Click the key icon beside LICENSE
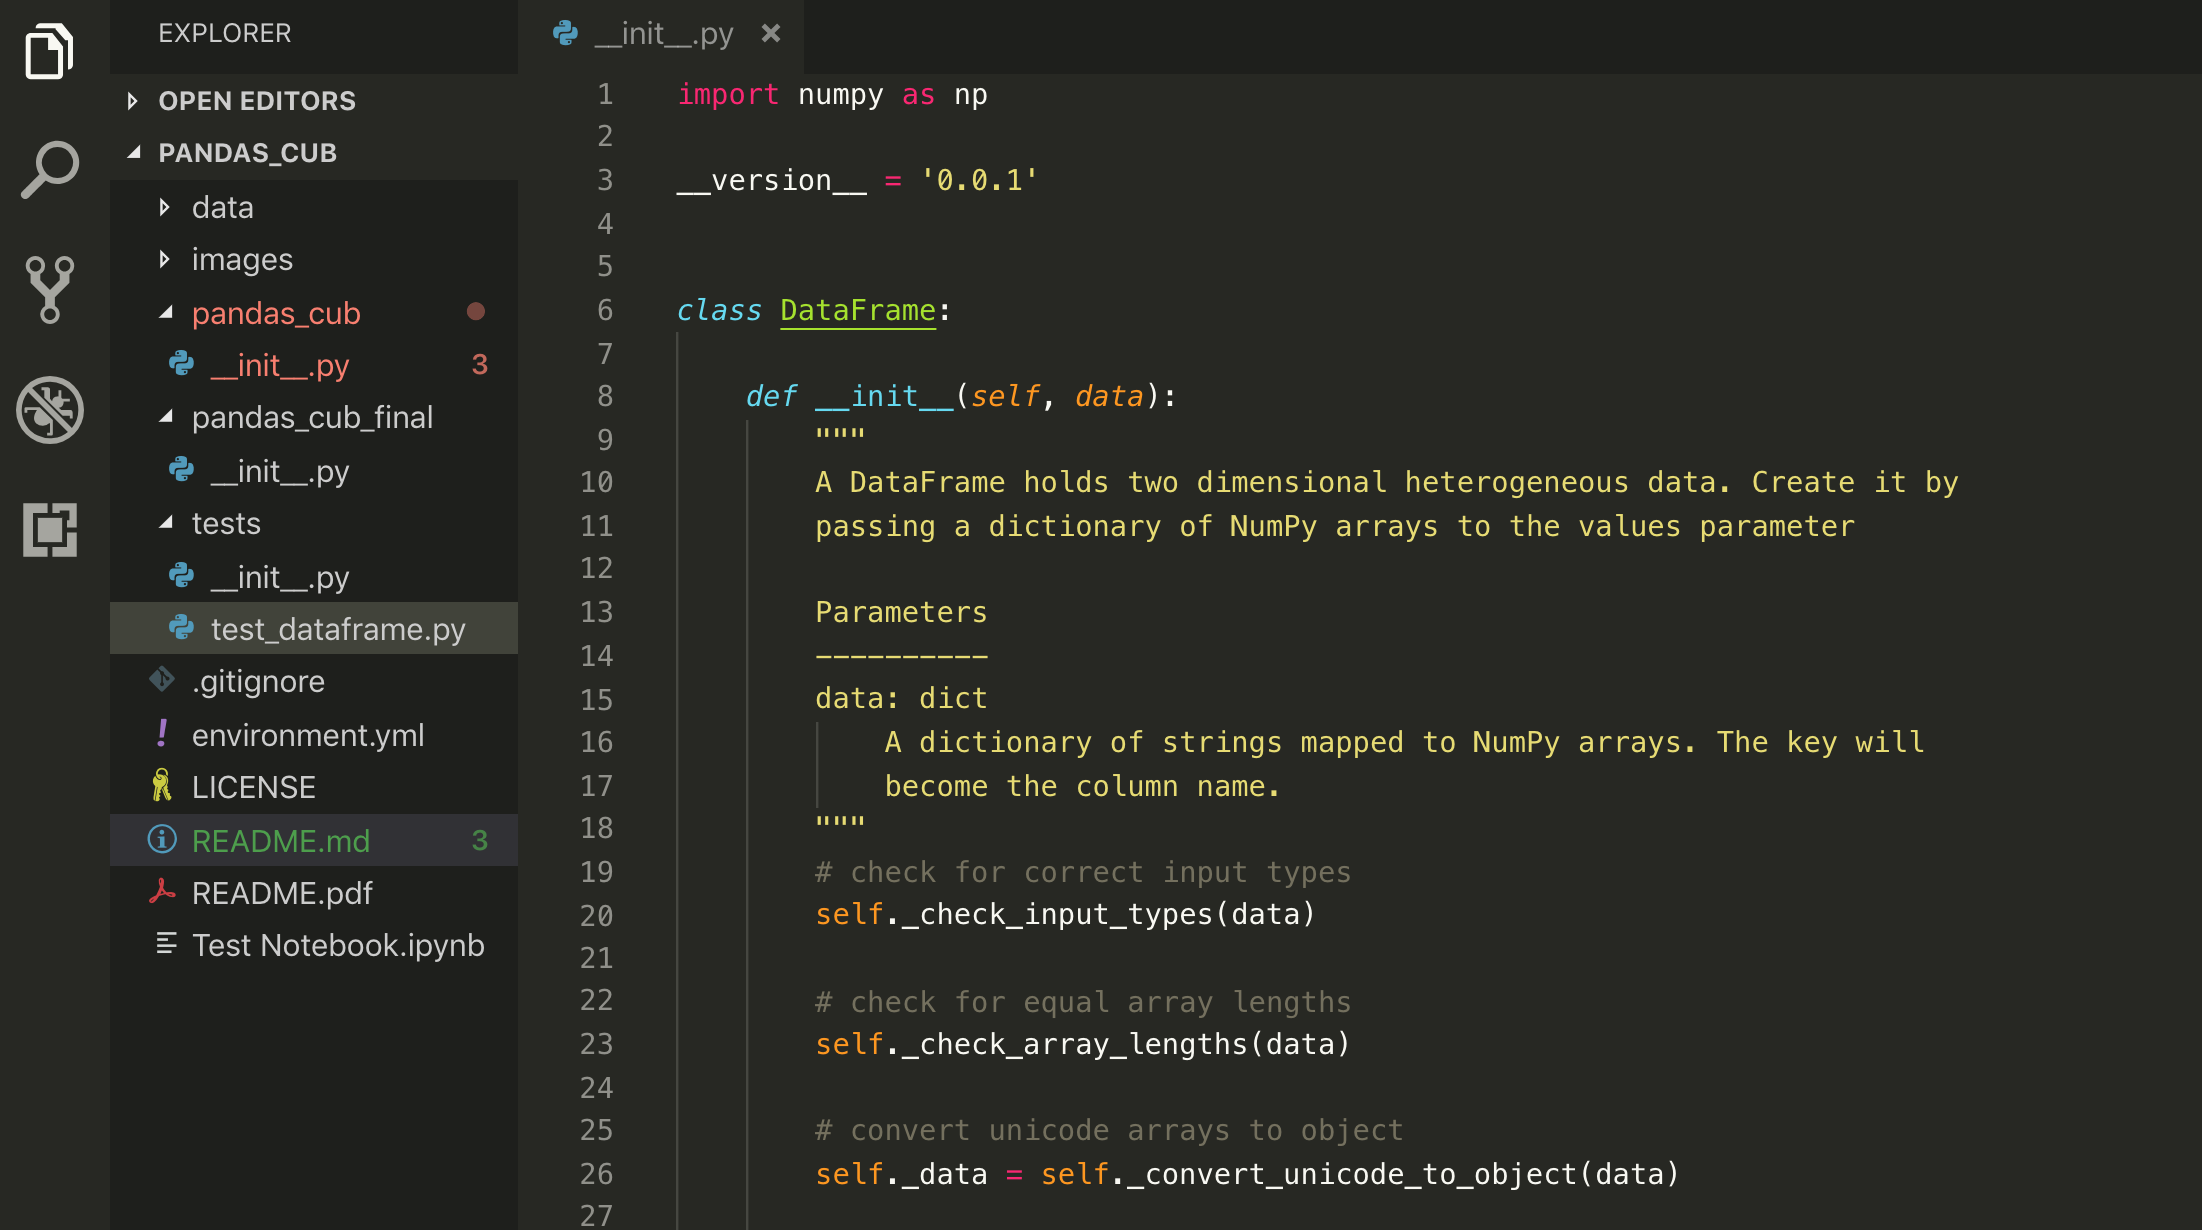The height and width of the screenshot is (1230, 2202). (162, 787)
